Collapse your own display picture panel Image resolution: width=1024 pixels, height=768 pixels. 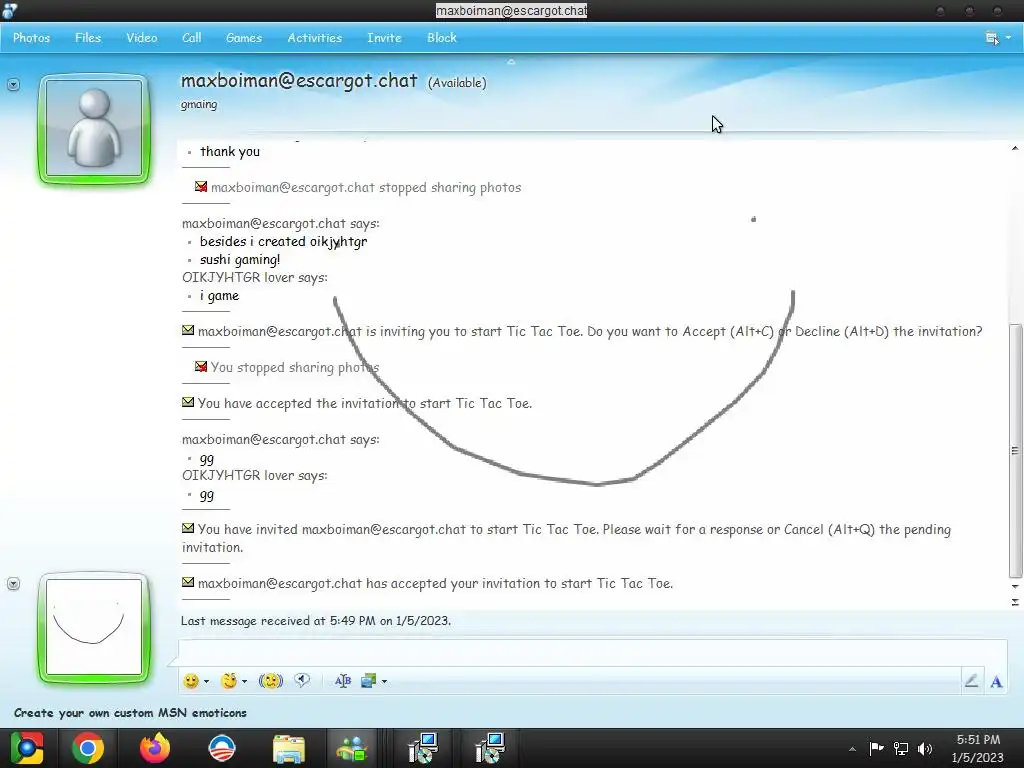[13, 584]
